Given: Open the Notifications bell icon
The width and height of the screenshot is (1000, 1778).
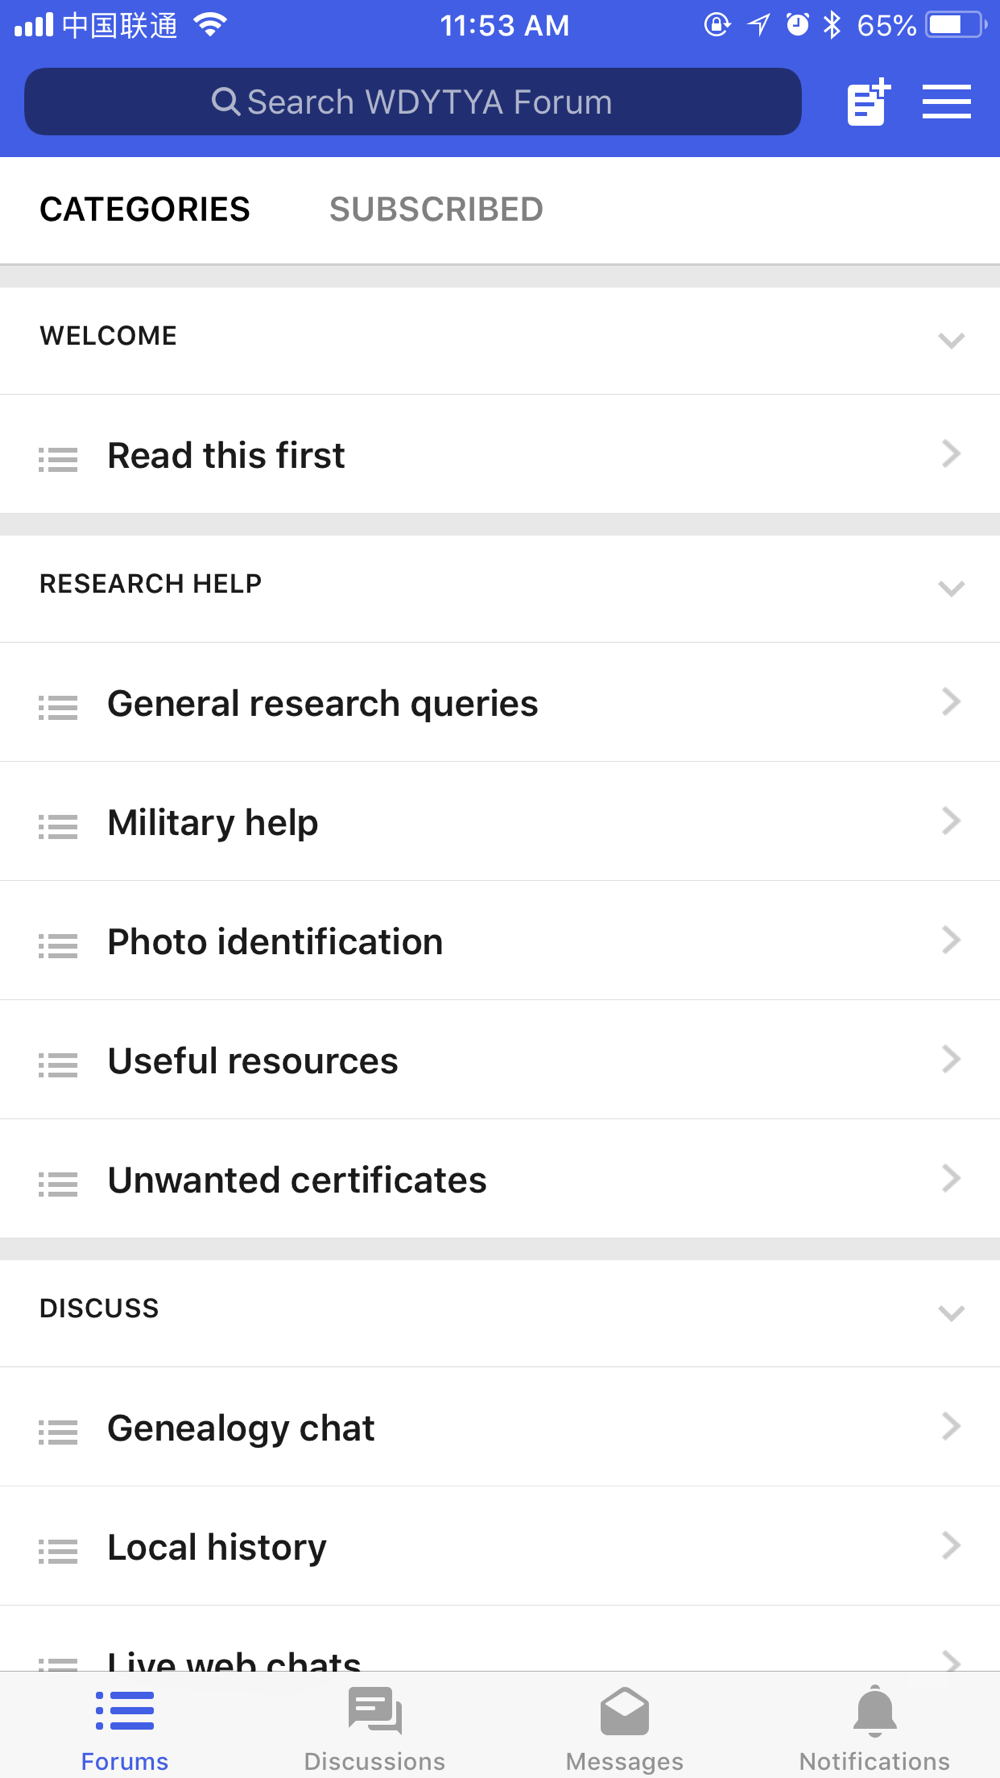Looking at the screenshot, I should [875, 1711].
